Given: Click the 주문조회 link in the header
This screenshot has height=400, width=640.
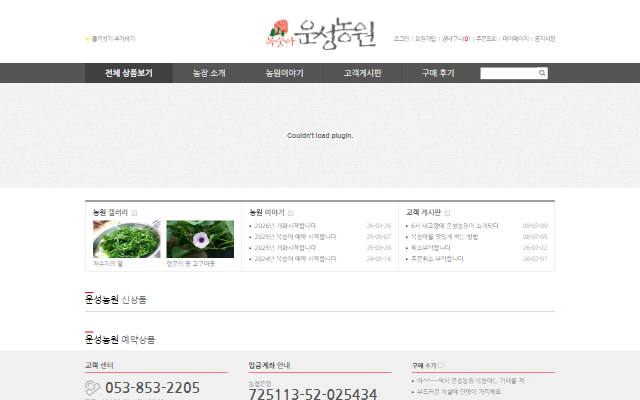Looking at the screenshot, I should pos(486,39).
